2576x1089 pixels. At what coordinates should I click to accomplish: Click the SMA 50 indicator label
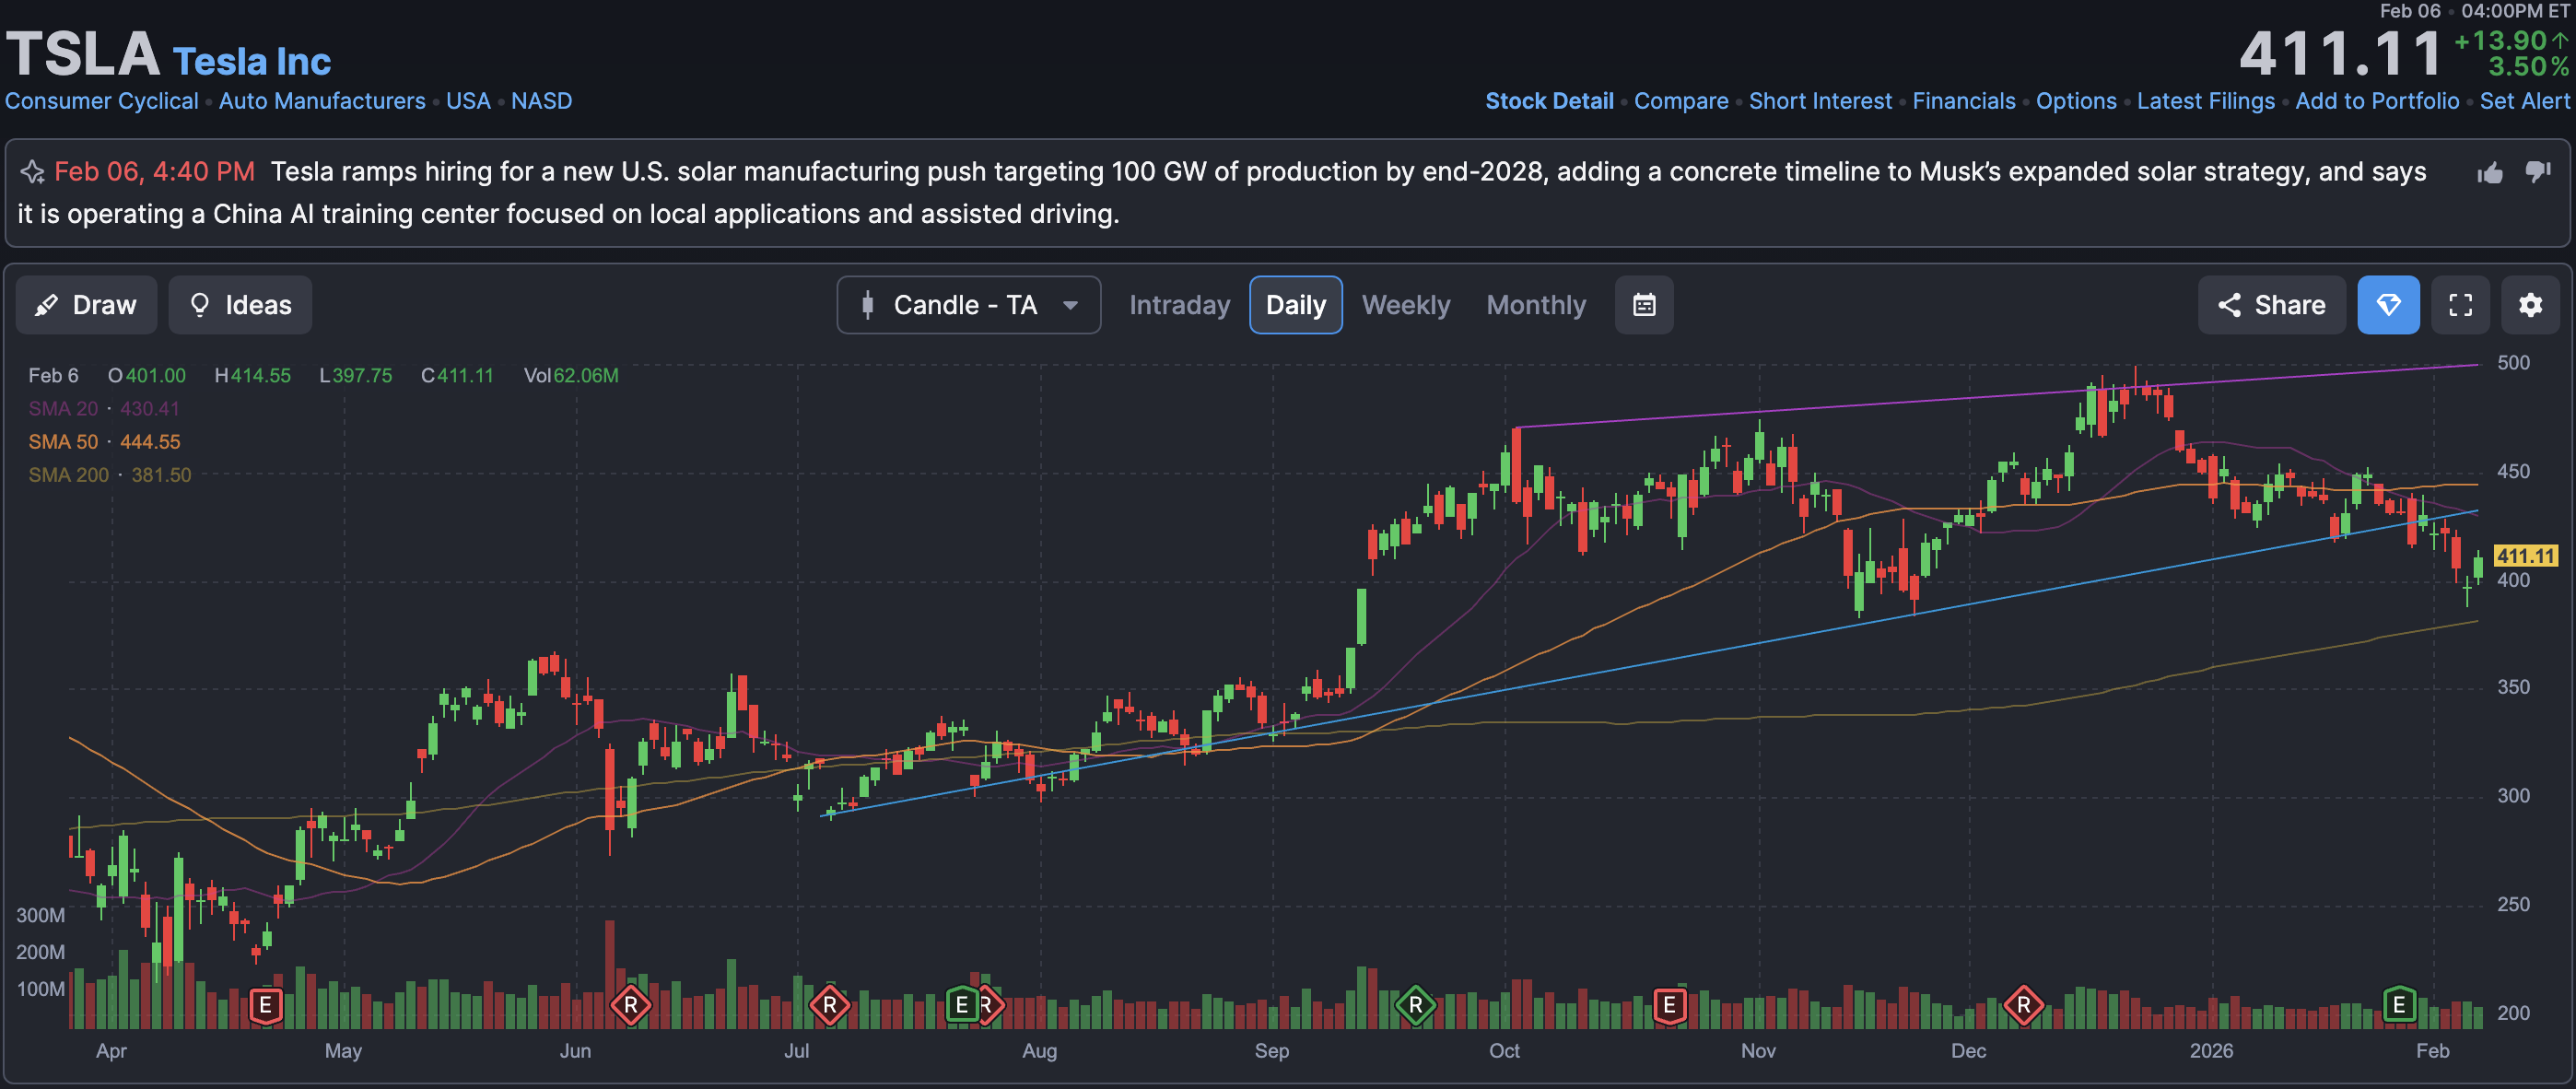pyautogui.click(x=63, y=442)
